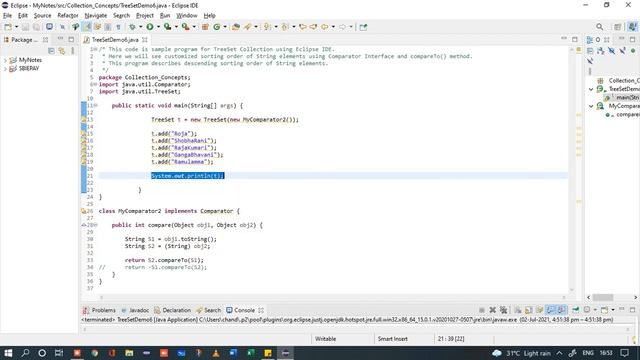The image size is (640, 360).
Task: Collapse TreeSetDemo6 class in Outline
Action: [x=591, y=89]
